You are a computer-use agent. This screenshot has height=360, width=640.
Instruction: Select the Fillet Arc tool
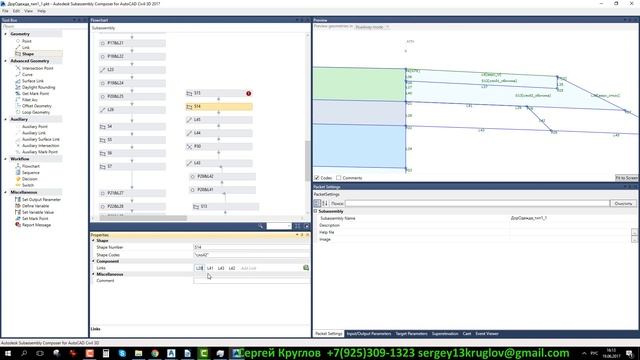tap(29, 100)
